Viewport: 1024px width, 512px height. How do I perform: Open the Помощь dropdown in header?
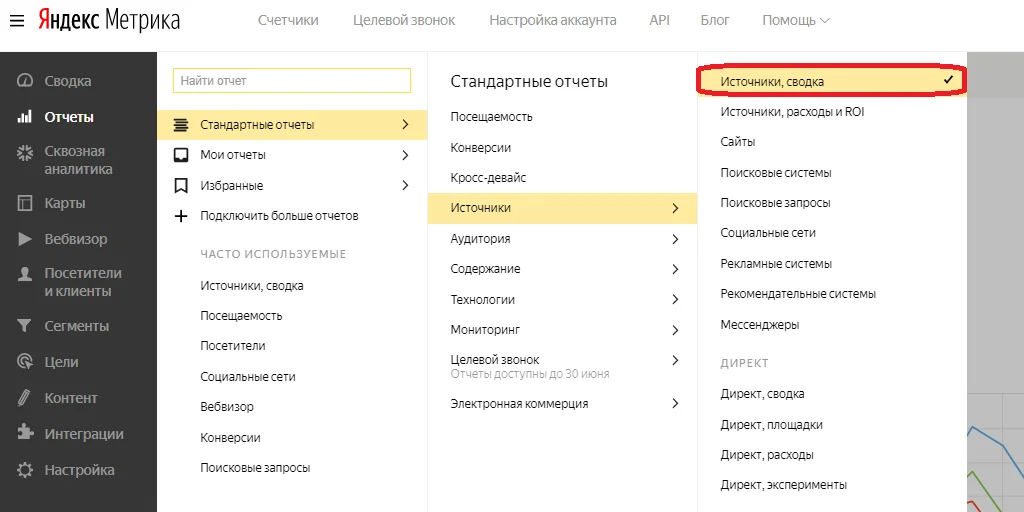pyautogui.click(x=795, y=20)
